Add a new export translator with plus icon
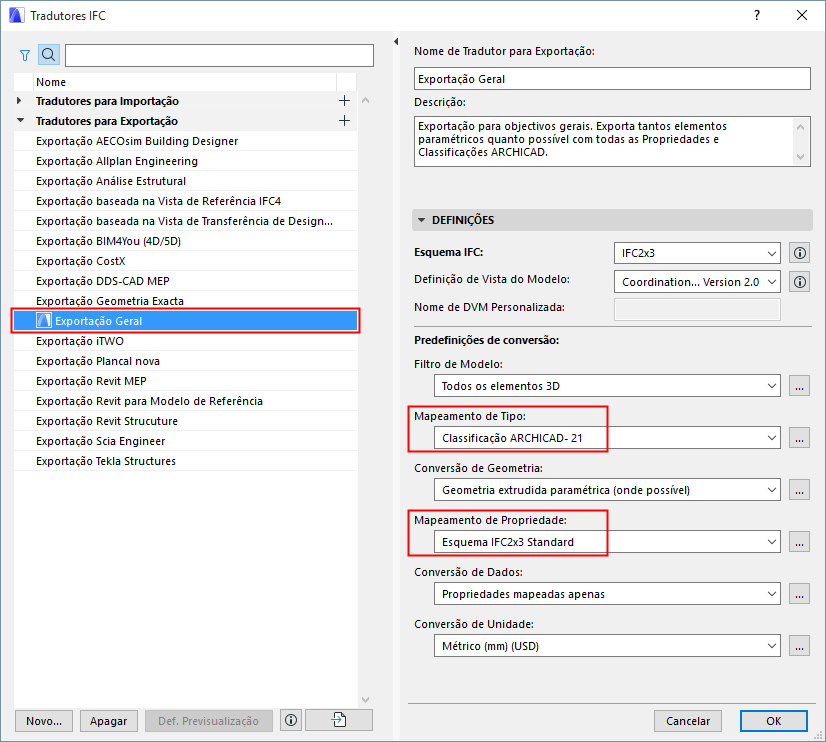This screenshot has height=742, width=826. pyautogui.click(x=345, y=121)
